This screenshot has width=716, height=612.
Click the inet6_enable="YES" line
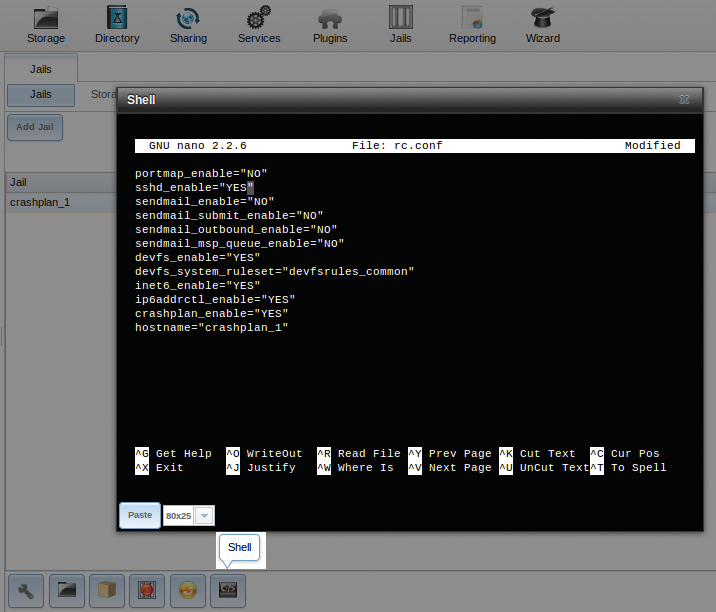point(198,285)
